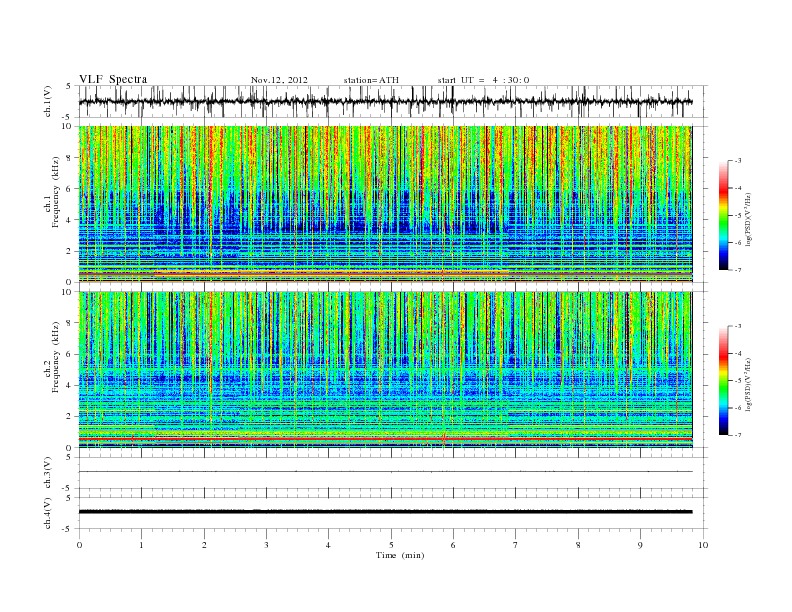Select the ch.3(V) axis label

pyautogui.click(x=47, y=472)
